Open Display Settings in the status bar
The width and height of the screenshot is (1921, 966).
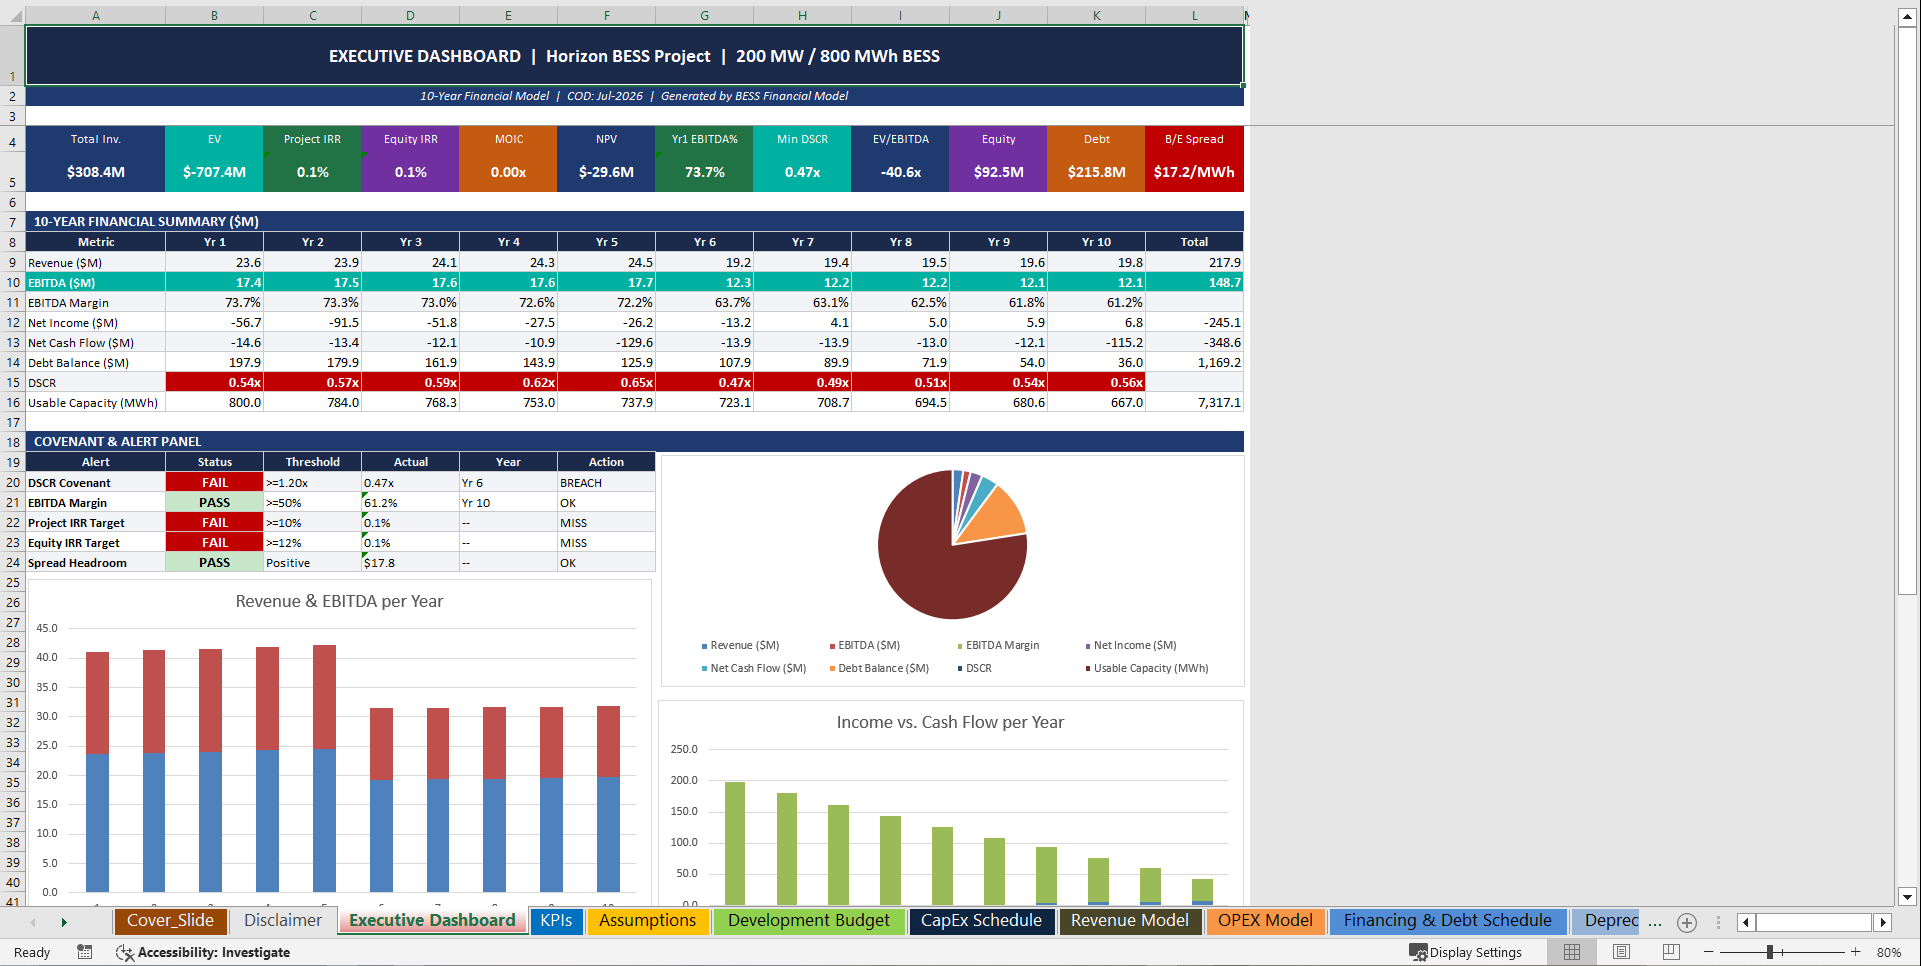coord(1466,952)
